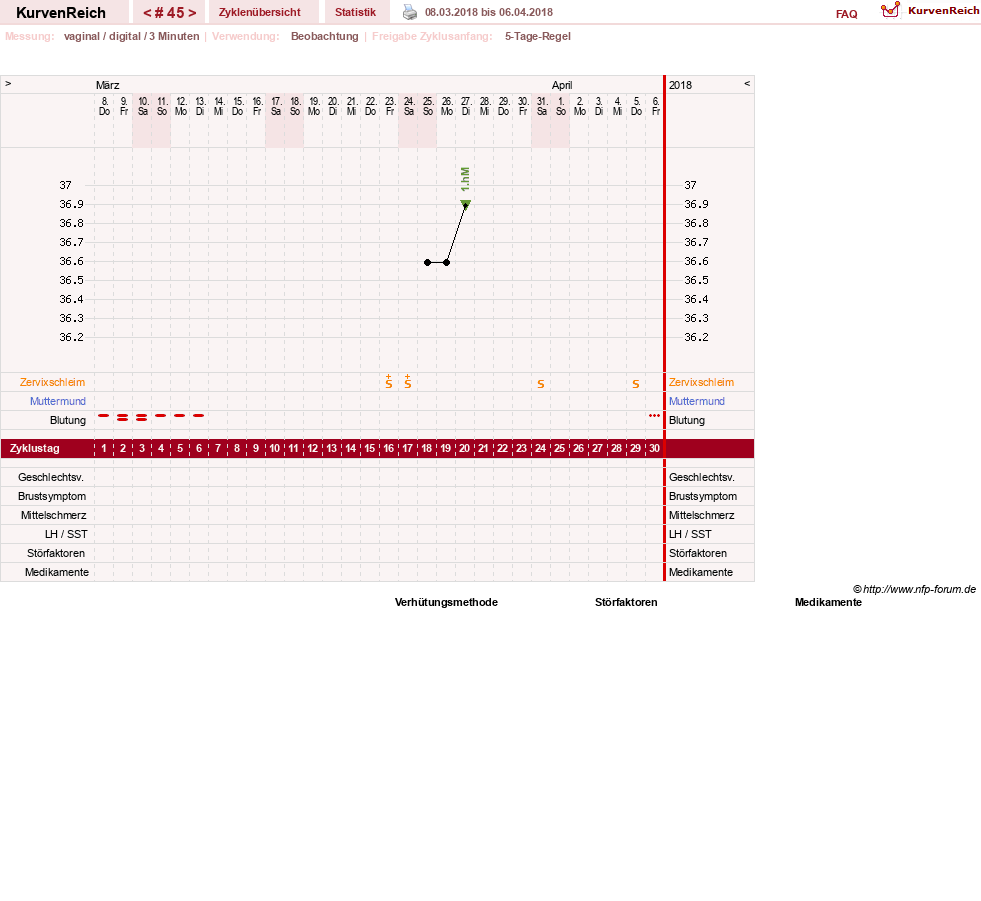Open the FAQ link
981x901 pixels.
coord(846,14)
